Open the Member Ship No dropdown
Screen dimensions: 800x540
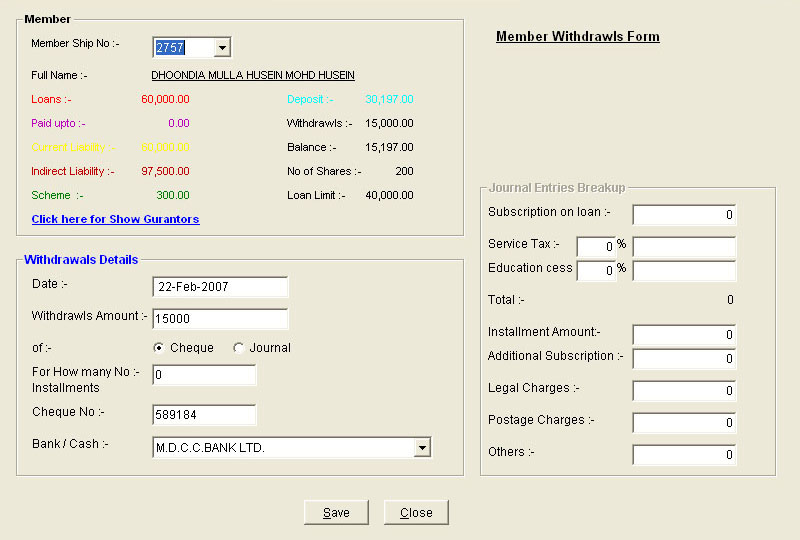[222, 48]
